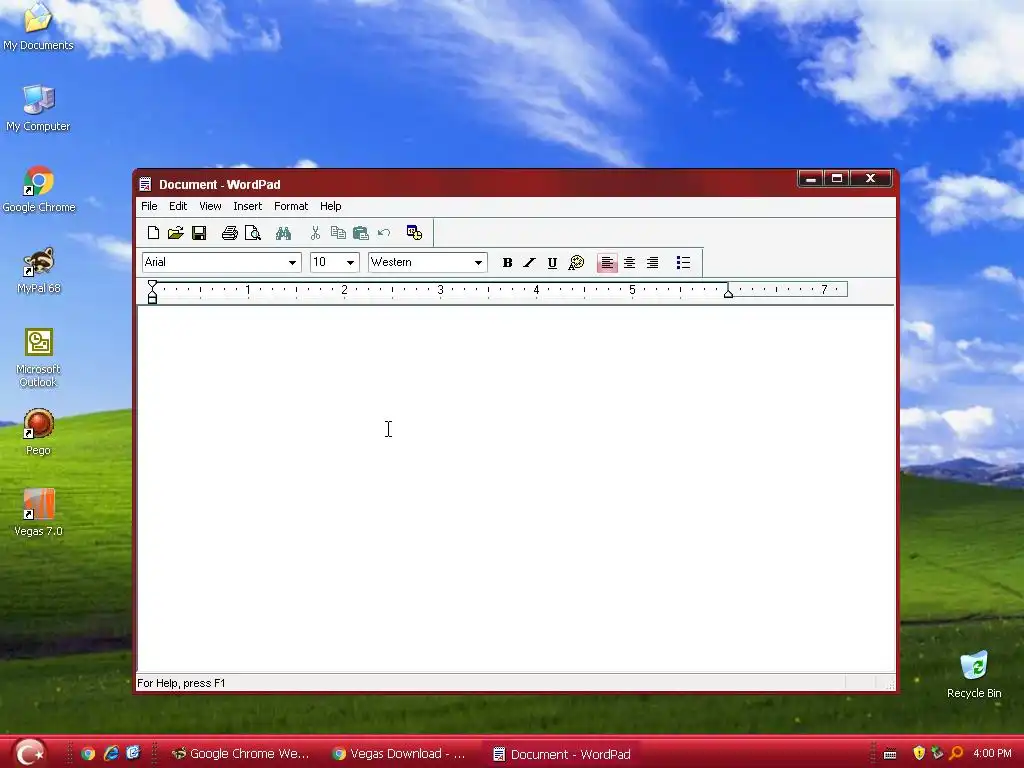This screenshot has height=768, width=1024.
Task: Open the Format menu
Action: (x=291, y=206)
